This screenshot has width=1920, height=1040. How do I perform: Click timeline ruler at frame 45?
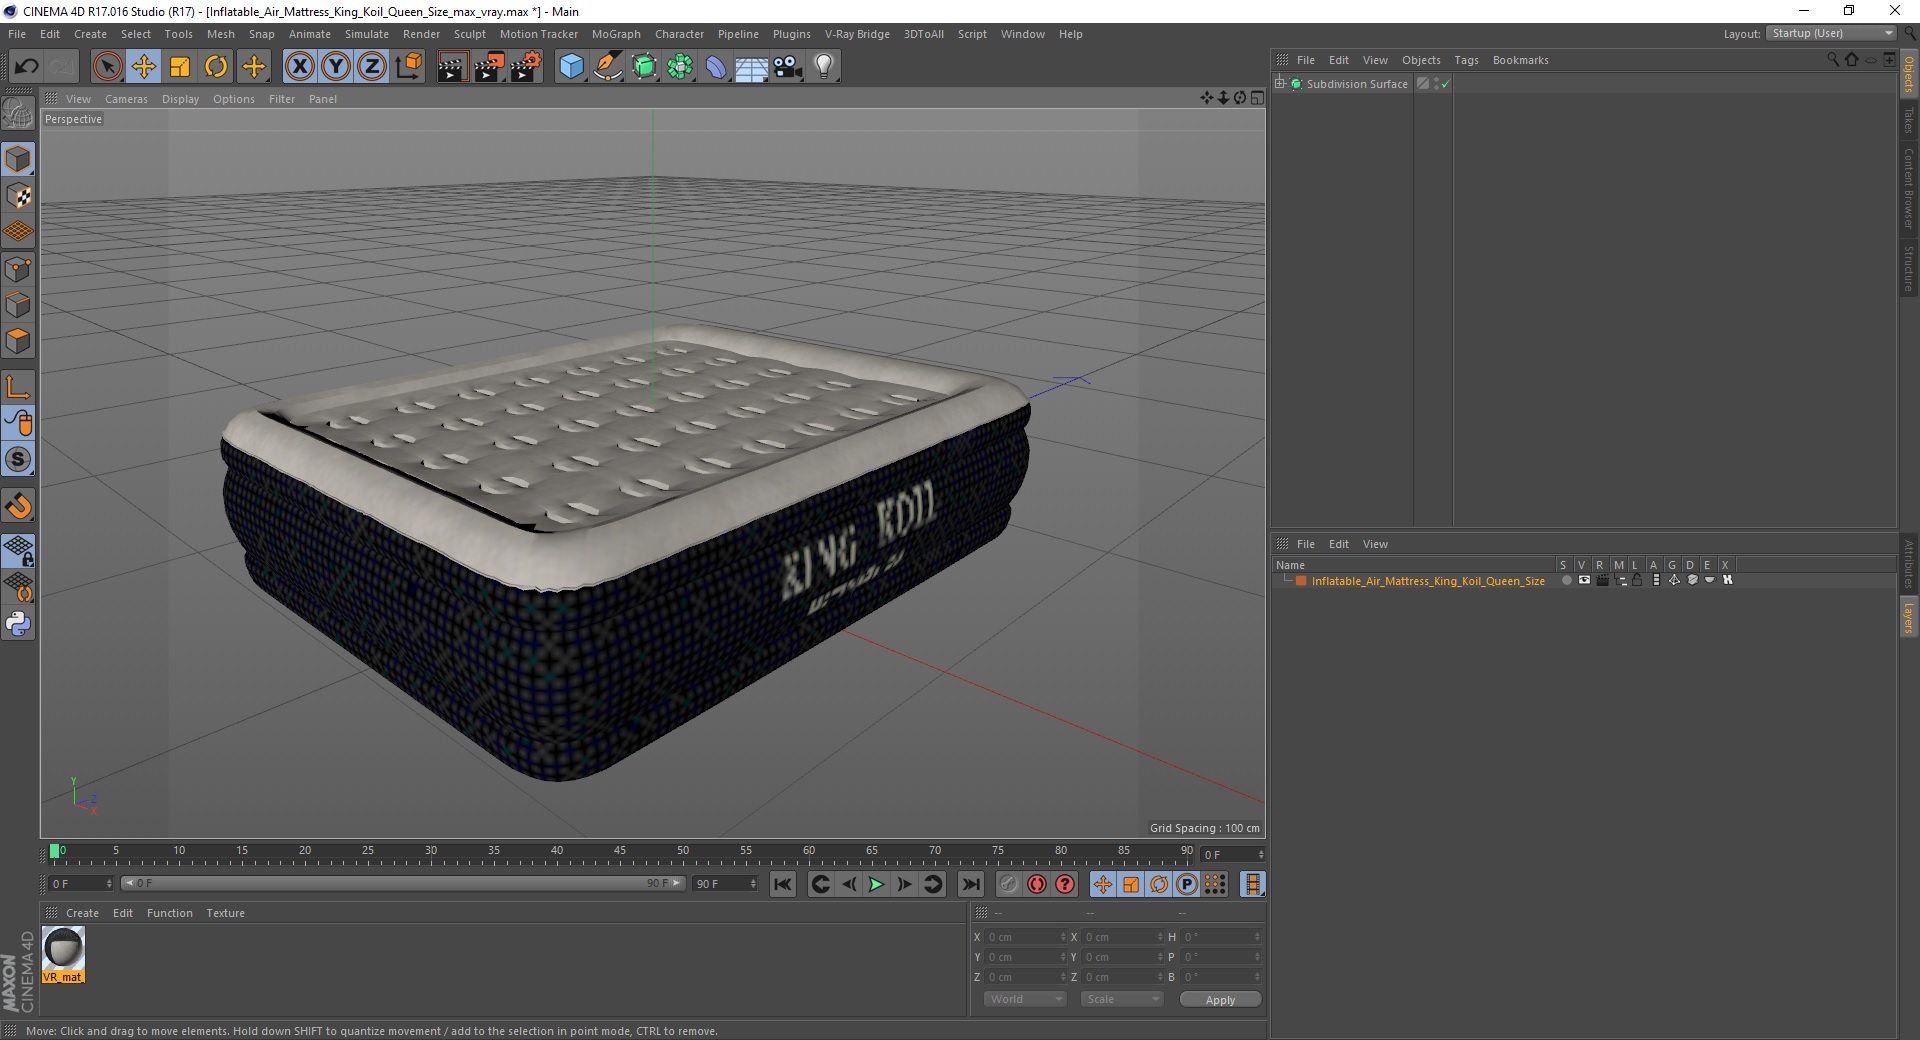(x=620, y=853)
